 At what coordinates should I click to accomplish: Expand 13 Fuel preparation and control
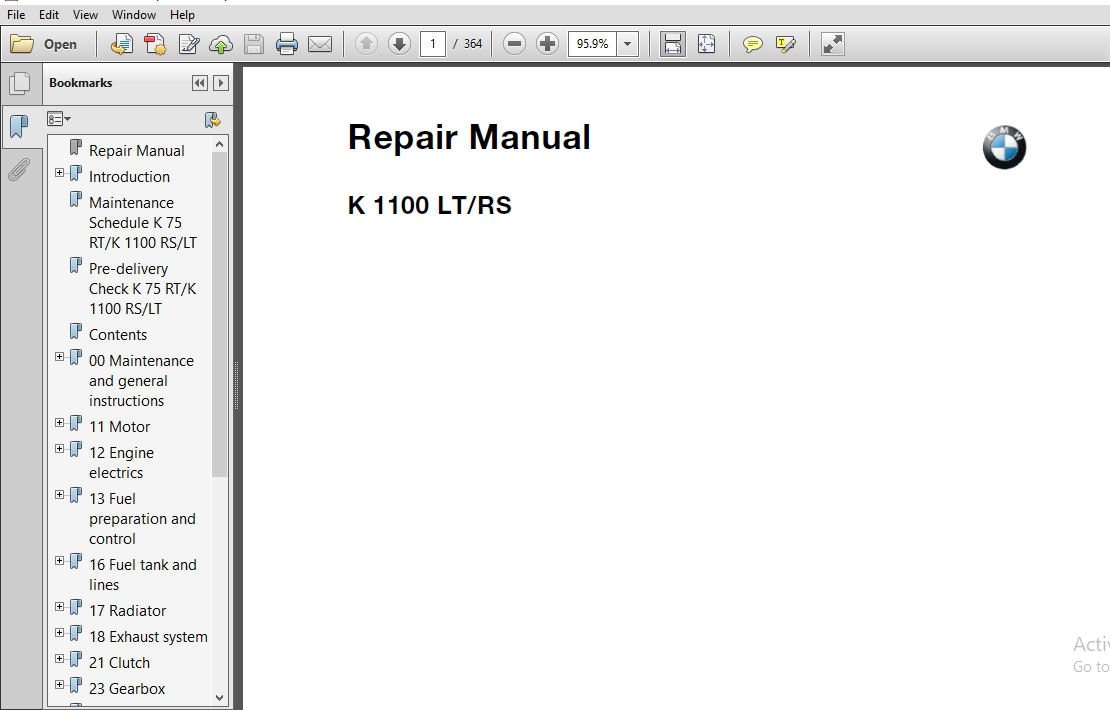59,495
